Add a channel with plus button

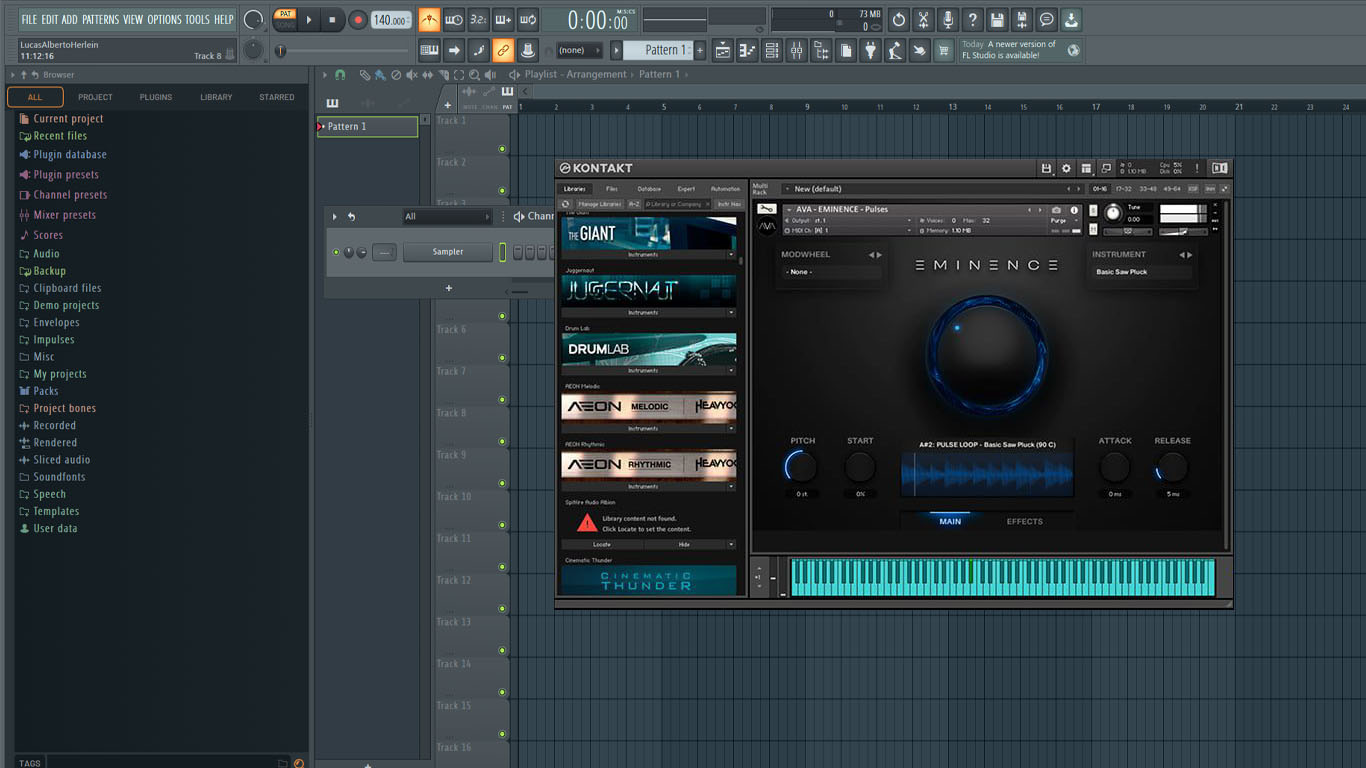pos(448,288)
